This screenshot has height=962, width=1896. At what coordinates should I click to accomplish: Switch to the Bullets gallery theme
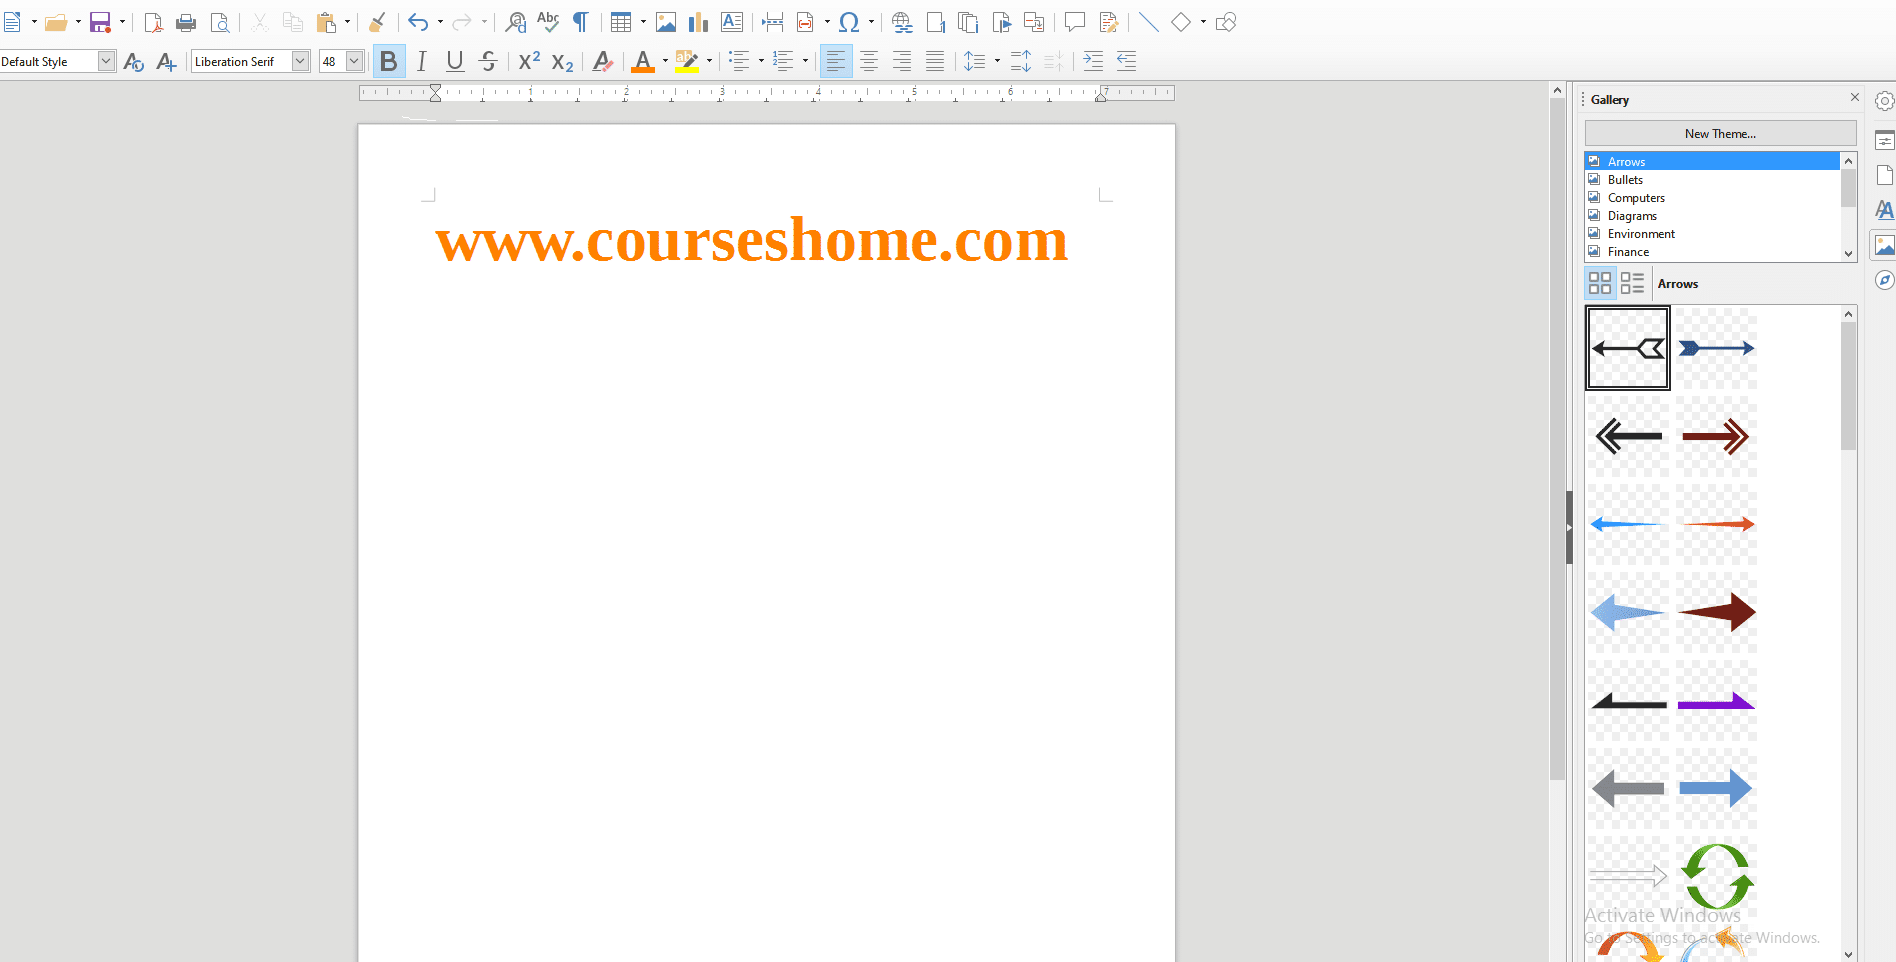click(1625, 179)
